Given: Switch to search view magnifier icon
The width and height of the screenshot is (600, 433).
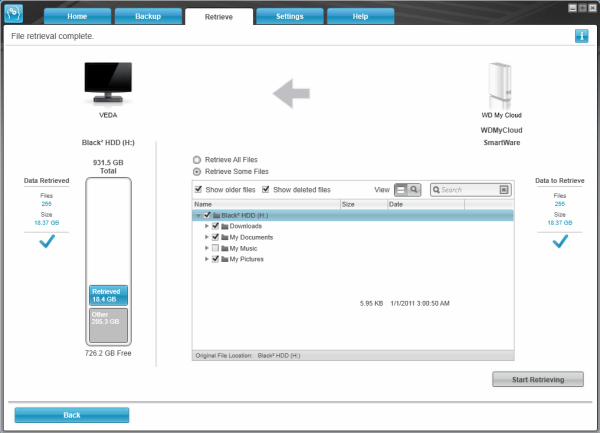Looking at the screenshot, I should coord(414,190).
